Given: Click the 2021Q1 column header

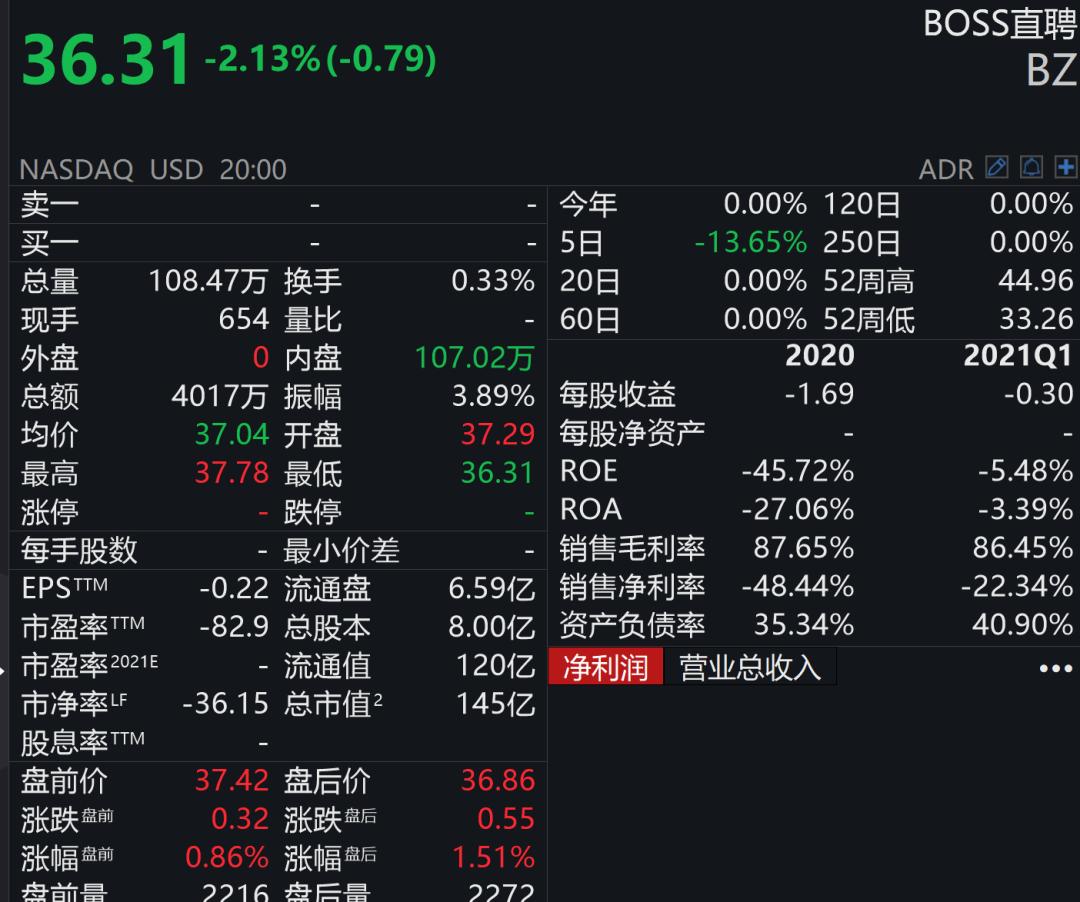Looking at the screenshot, I should pos(1018,356).
